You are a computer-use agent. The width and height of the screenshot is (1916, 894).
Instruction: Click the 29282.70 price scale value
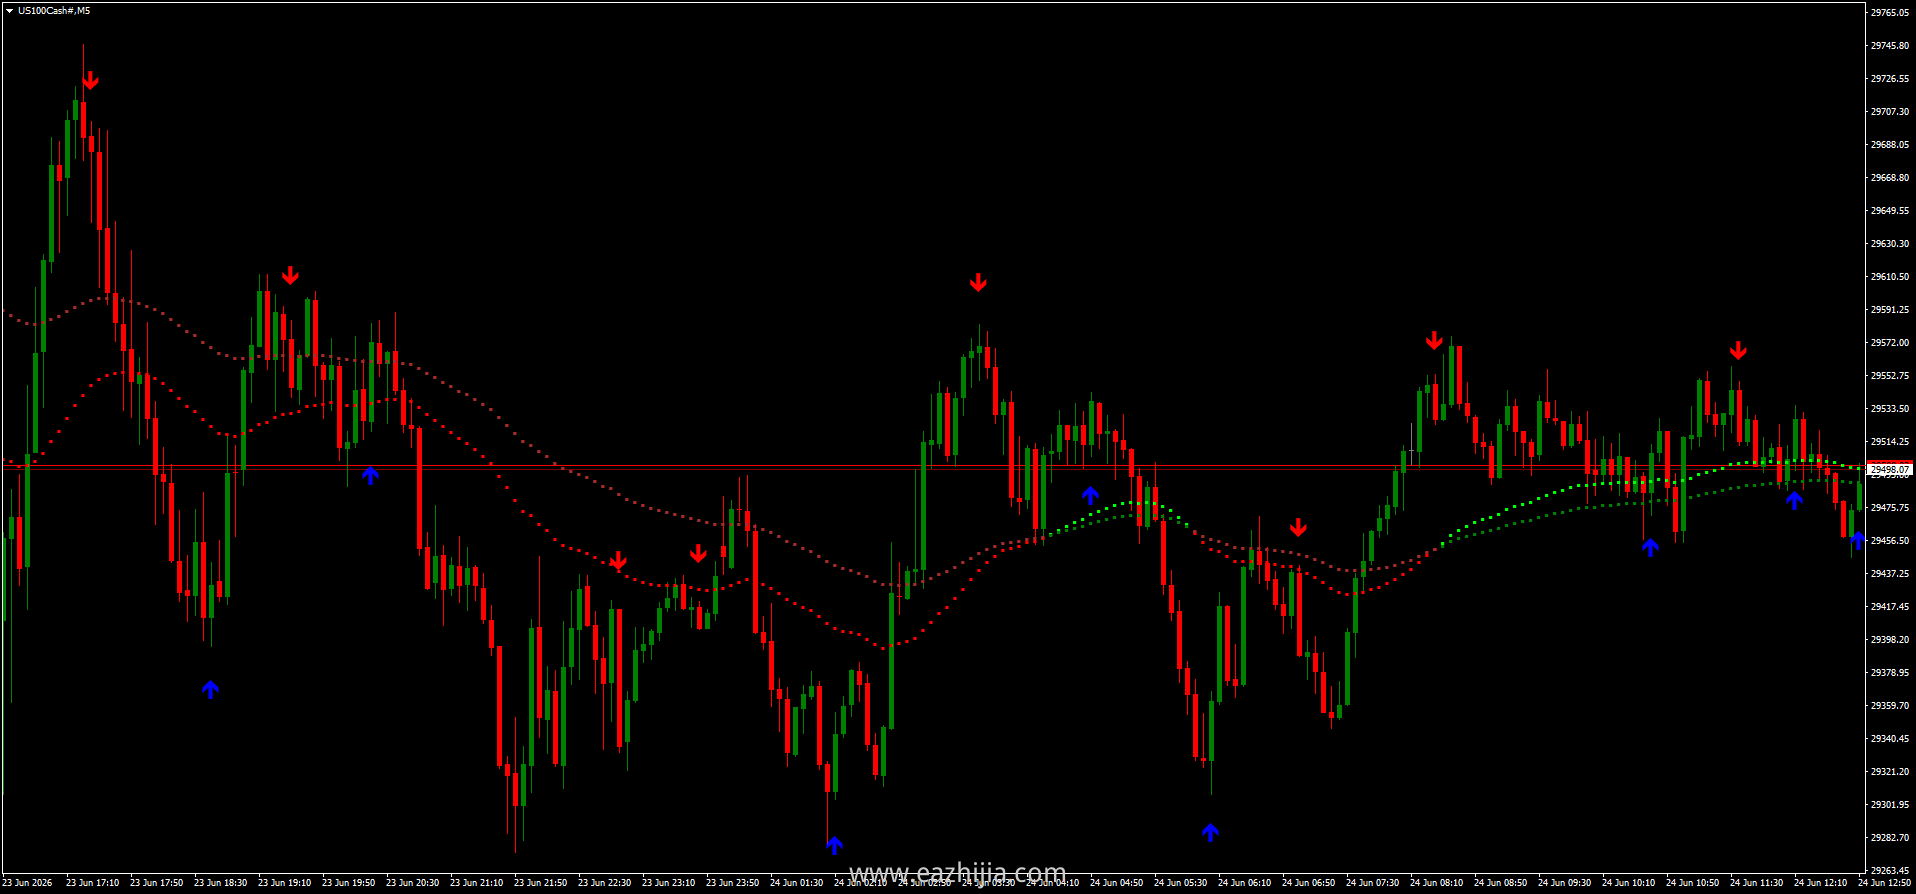pyautogui.click(x=1890, y=837)
